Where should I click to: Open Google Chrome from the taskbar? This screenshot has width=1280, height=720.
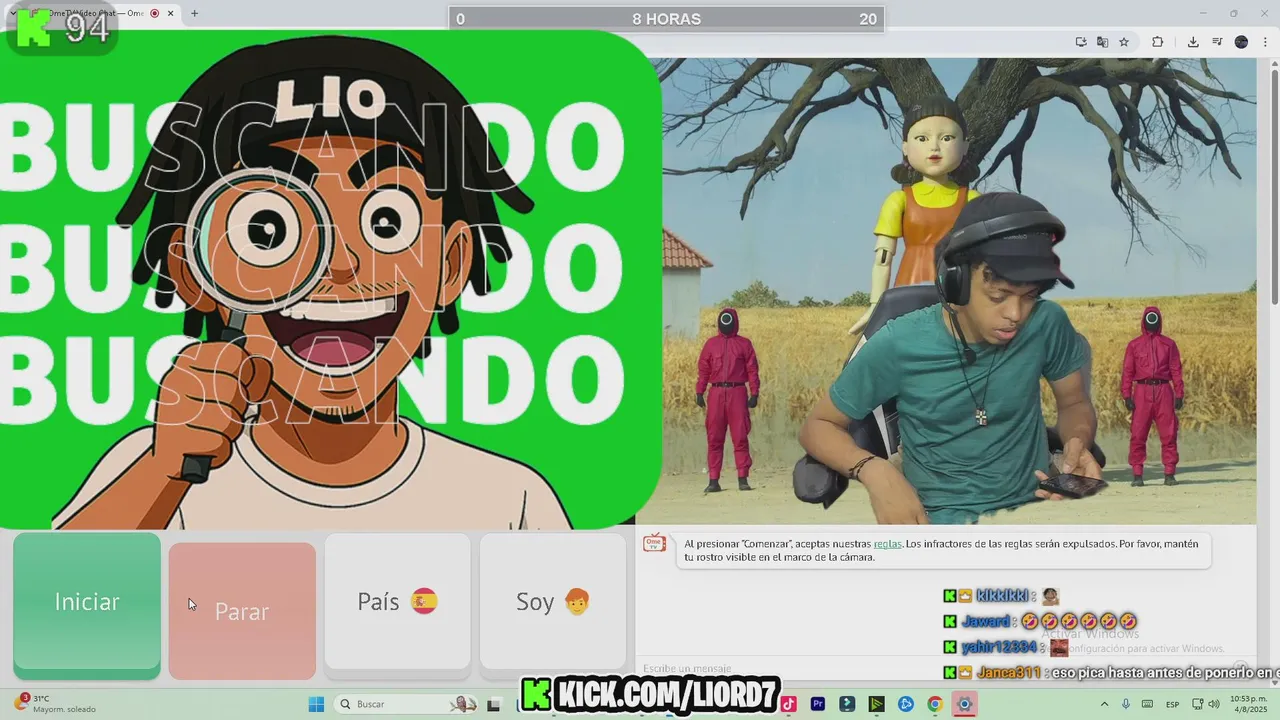[934, 704]
